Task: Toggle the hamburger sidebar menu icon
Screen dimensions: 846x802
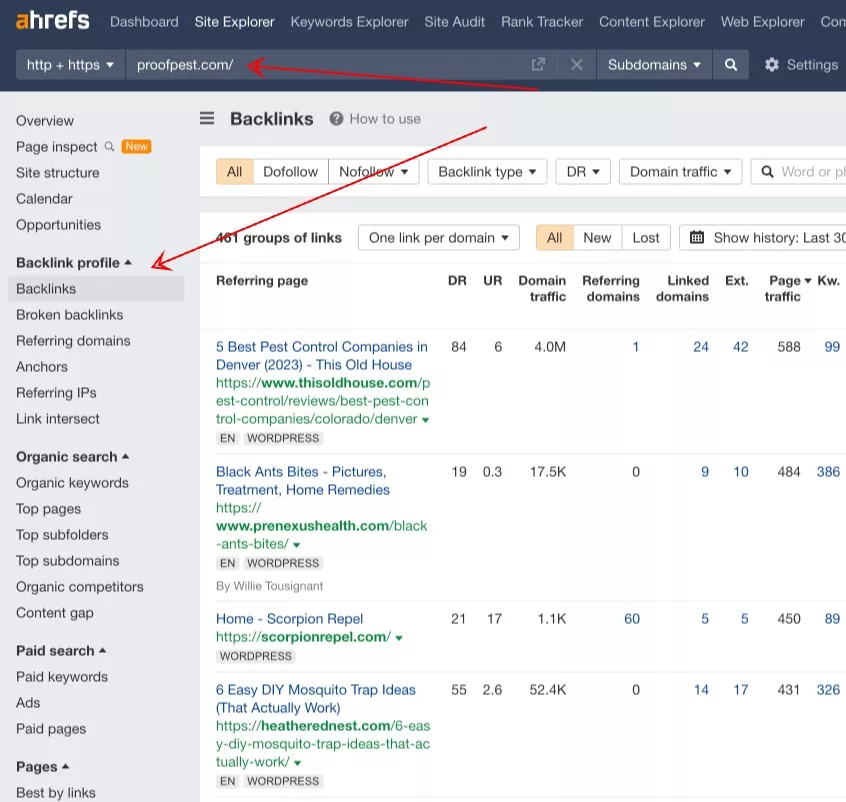Action: coord(207,118)
